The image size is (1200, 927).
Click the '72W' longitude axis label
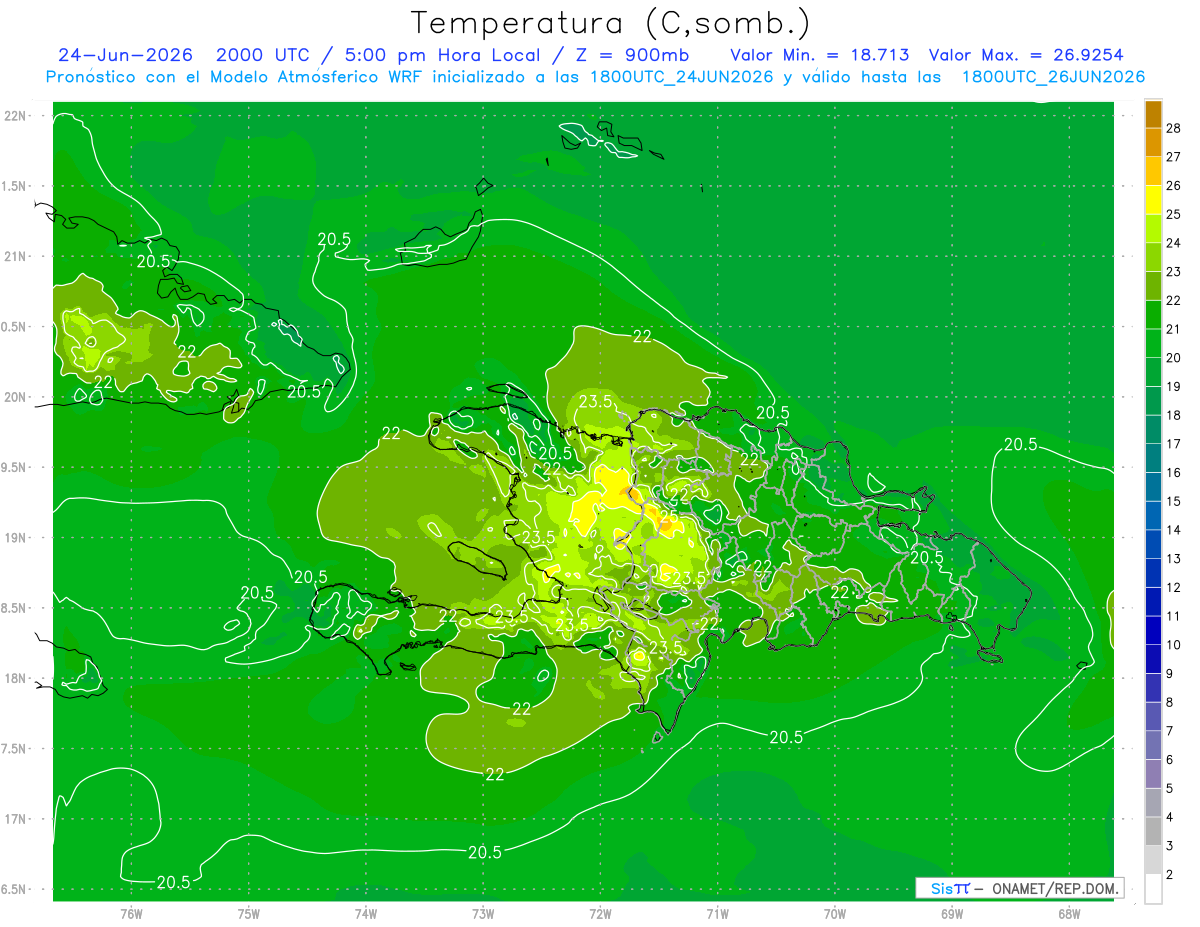tap(600, 914)
